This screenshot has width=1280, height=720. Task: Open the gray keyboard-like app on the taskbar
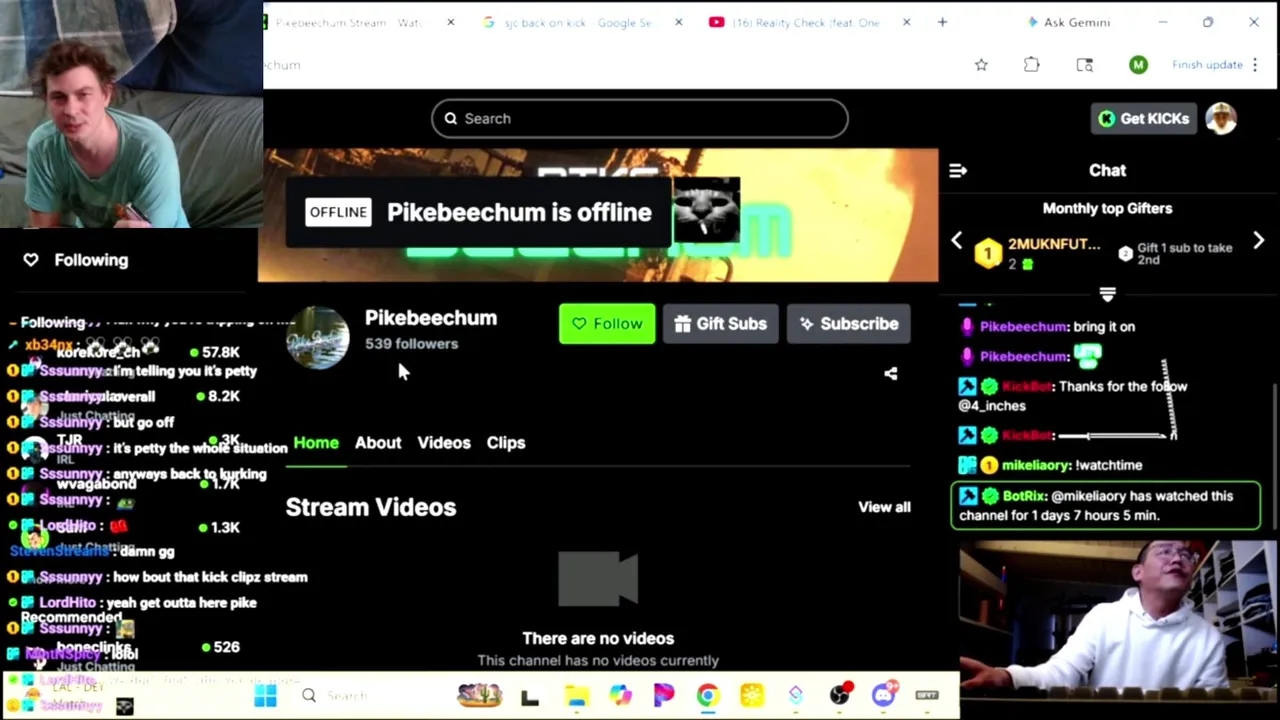tap(927, 696)
